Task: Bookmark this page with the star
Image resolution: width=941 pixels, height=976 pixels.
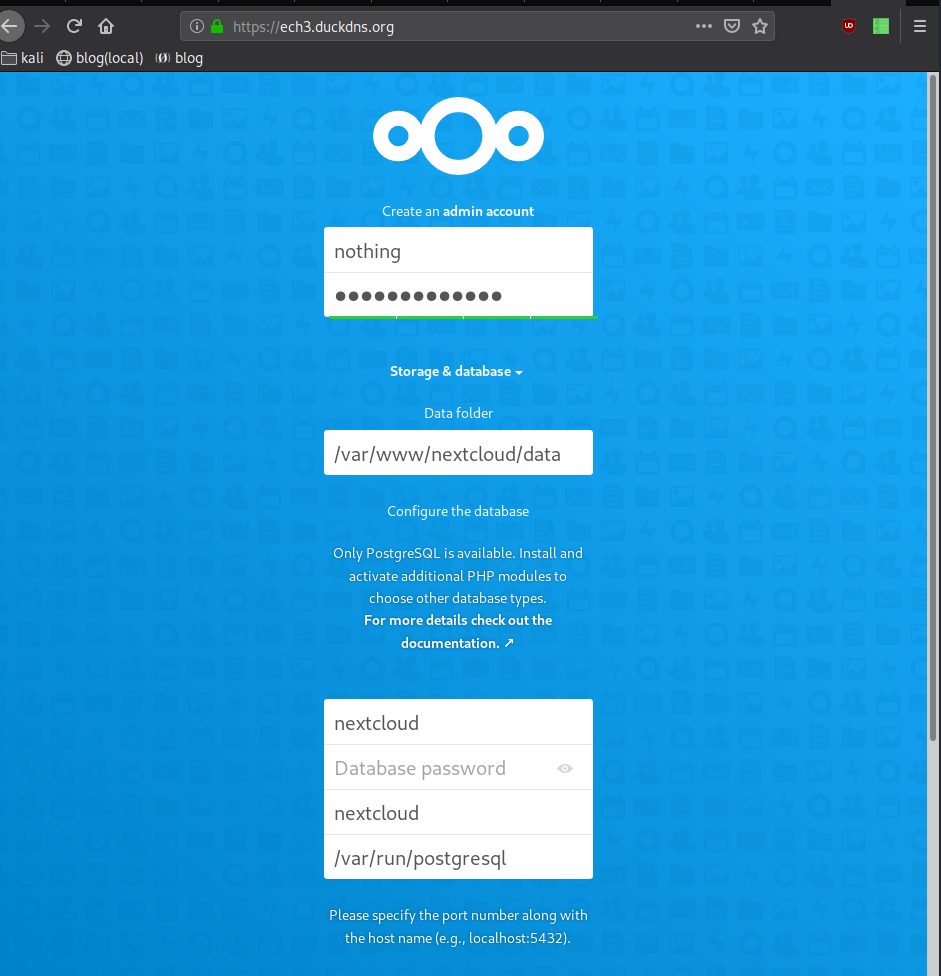Action: tap(760, 26)
